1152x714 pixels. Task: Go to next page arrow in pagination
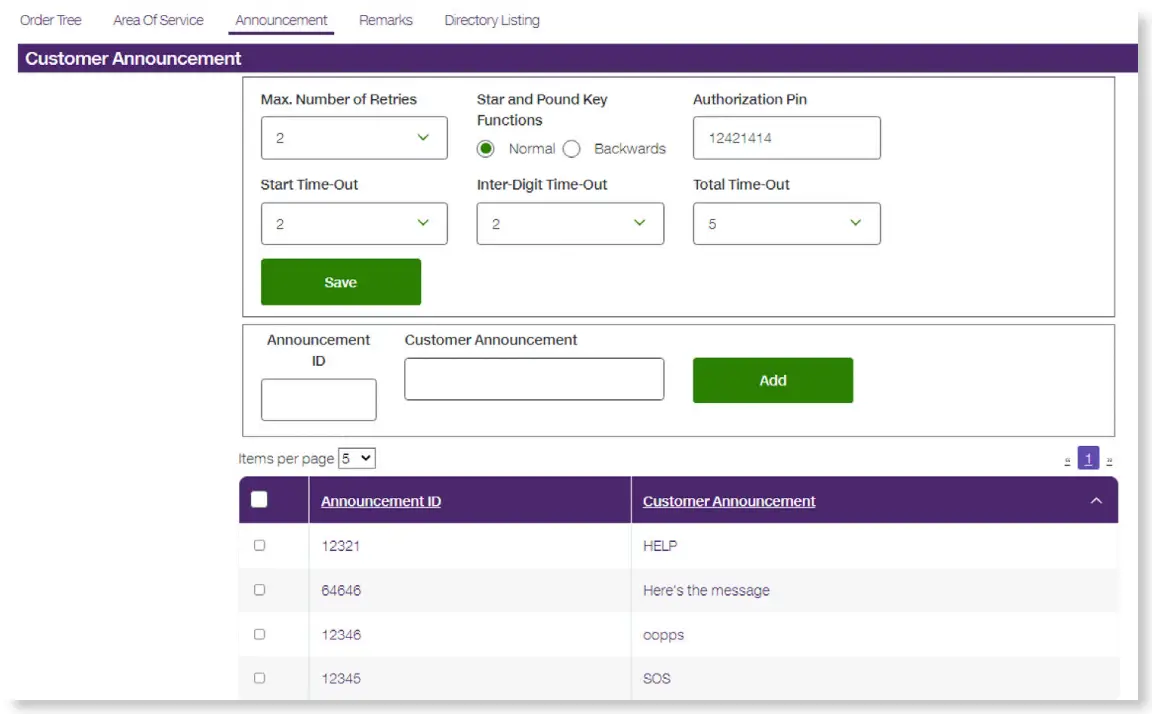point(1110,461)
